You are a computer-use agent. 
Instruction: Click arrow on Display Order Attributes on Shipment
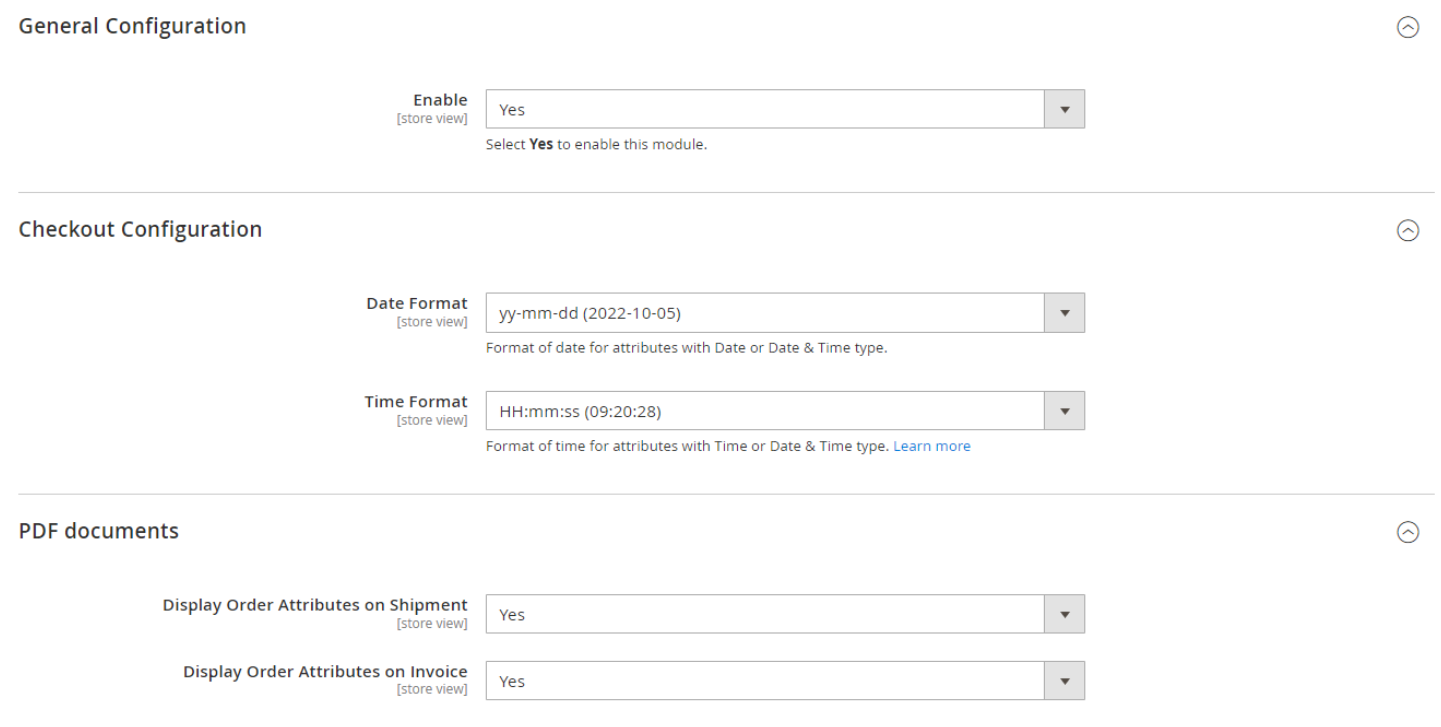point(1064,615)
